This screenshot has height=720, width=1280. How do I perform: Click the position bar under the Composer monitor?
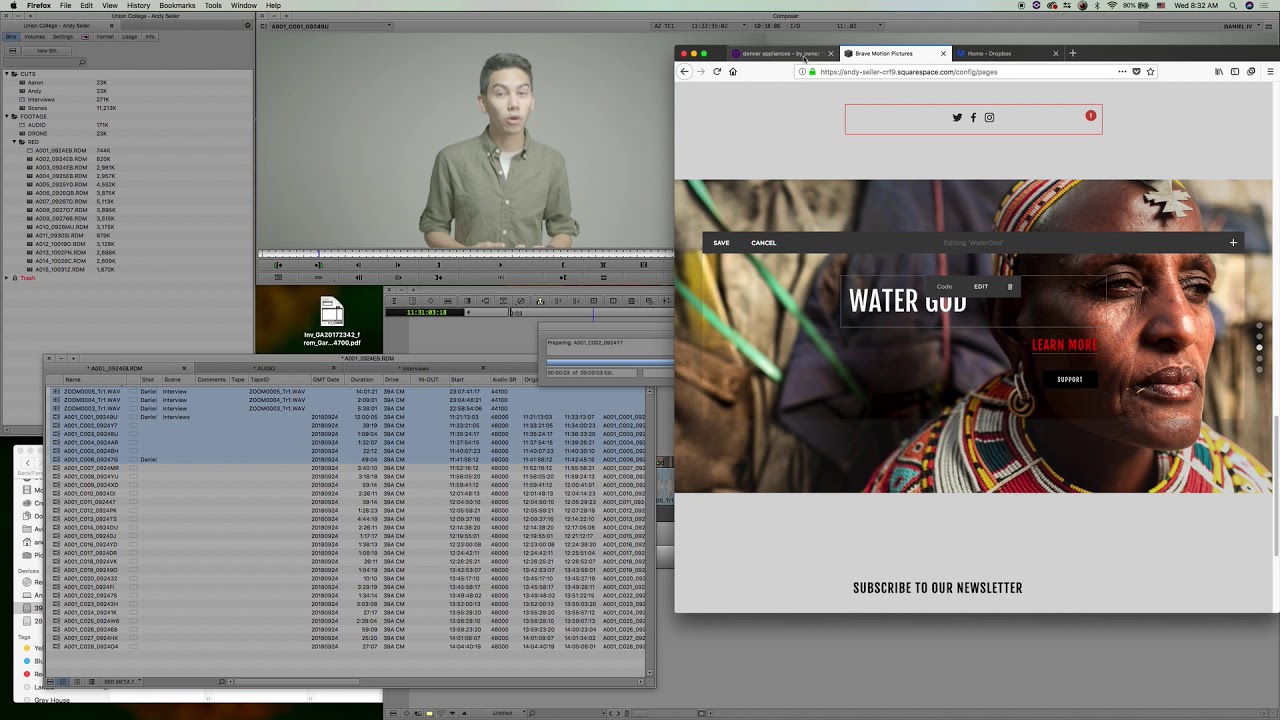(x=465, y=254)
